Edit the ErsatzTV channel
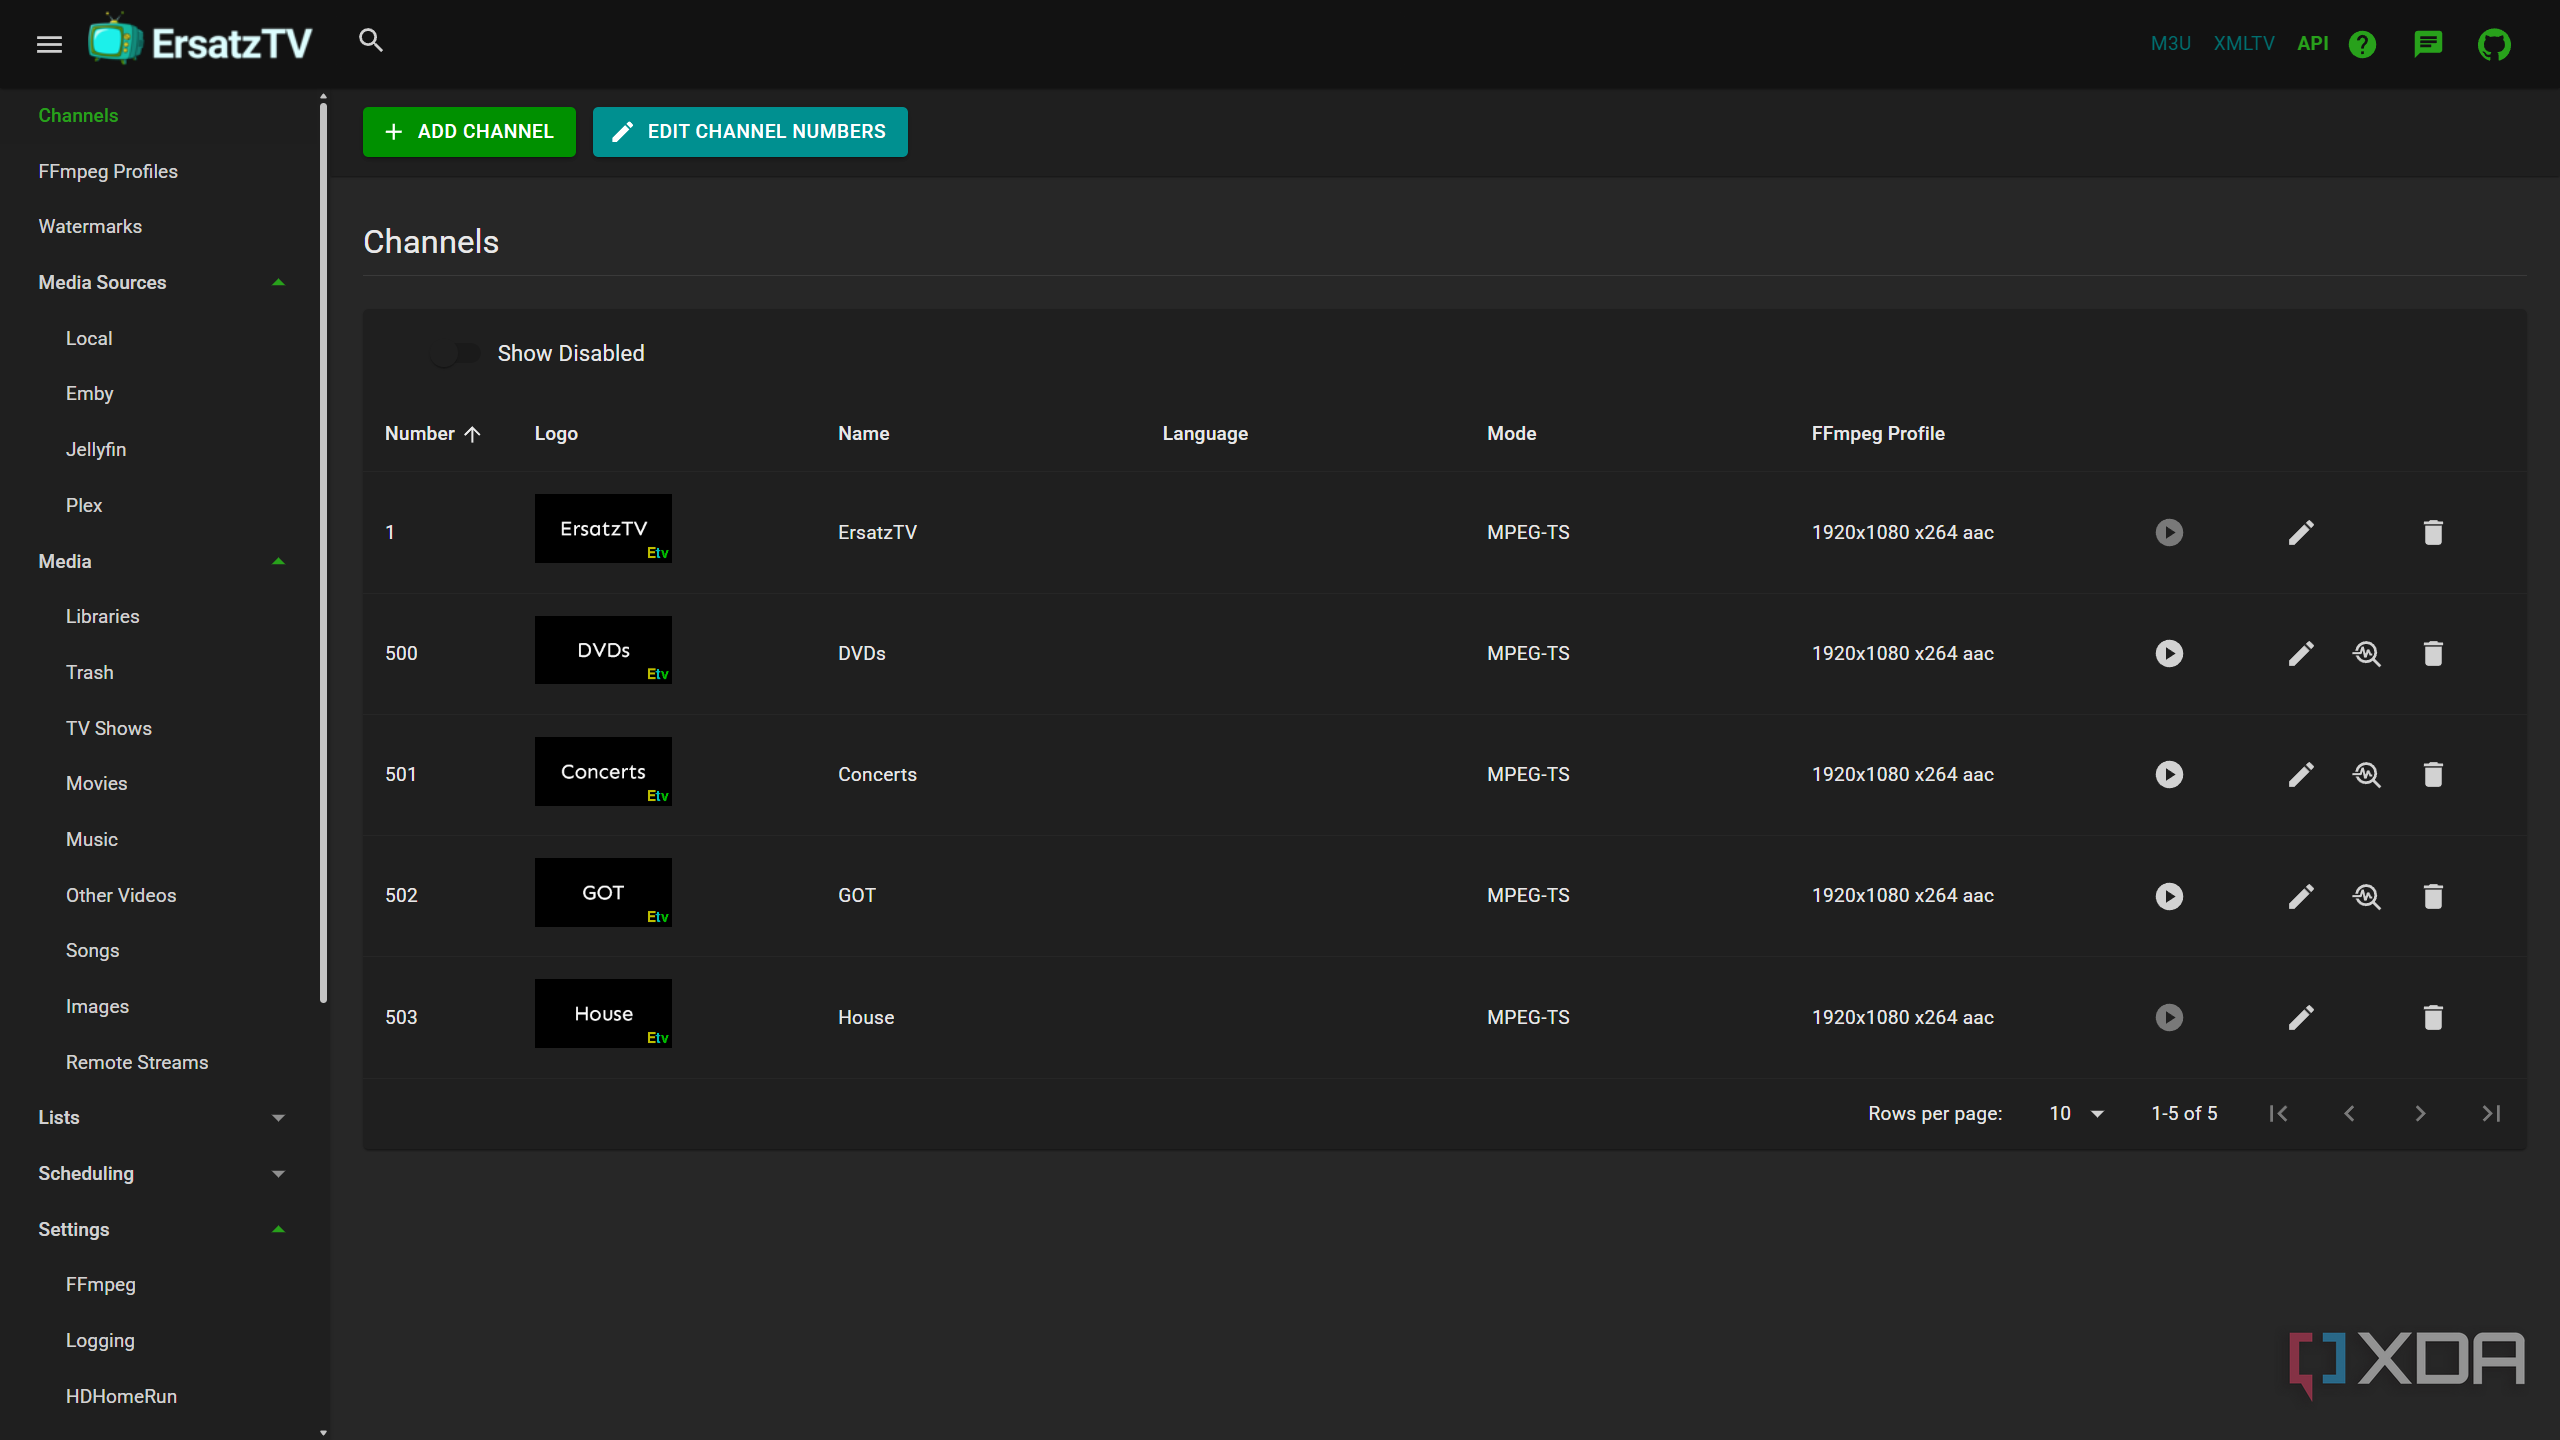The height and width of the screenshot is (1440, 2560). [2301, 532]
